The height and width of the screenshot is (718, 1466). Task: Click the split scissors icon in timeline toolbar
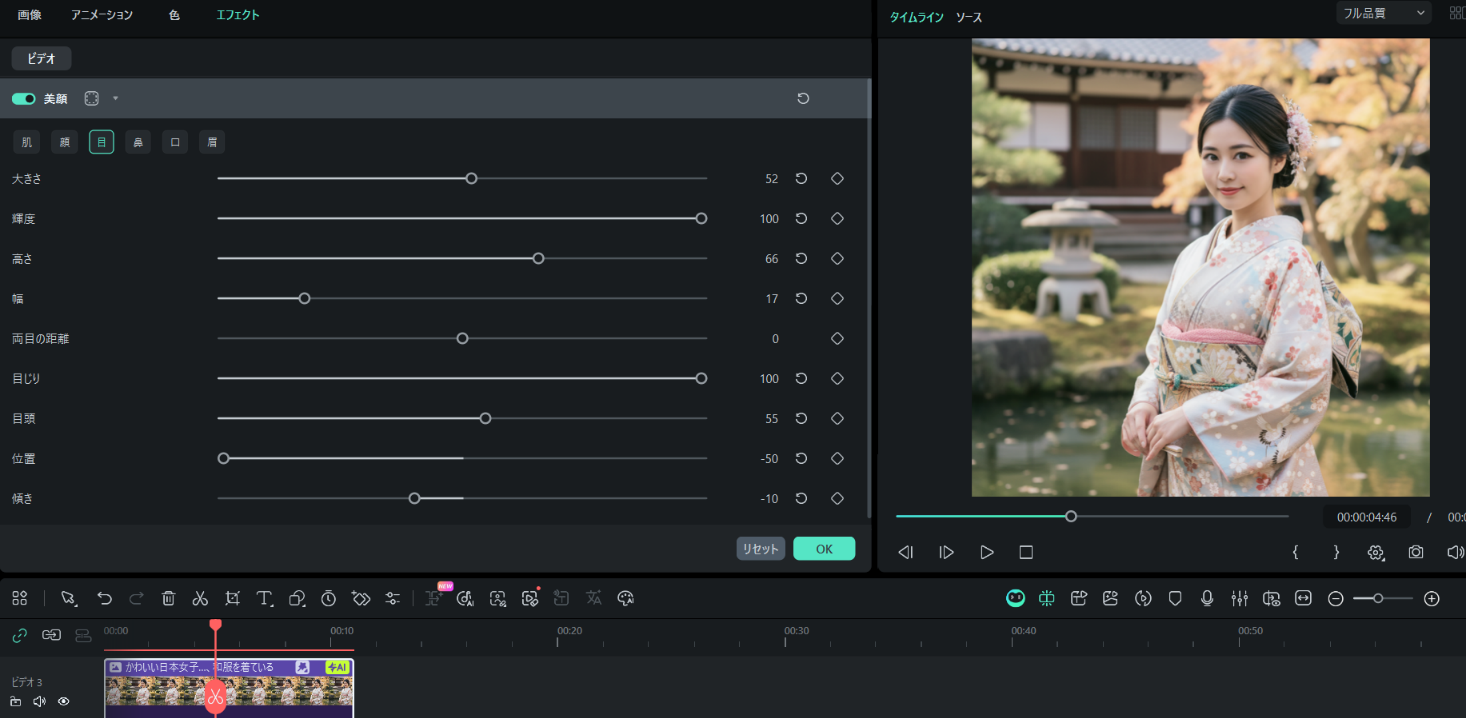(x=200, y=598)
